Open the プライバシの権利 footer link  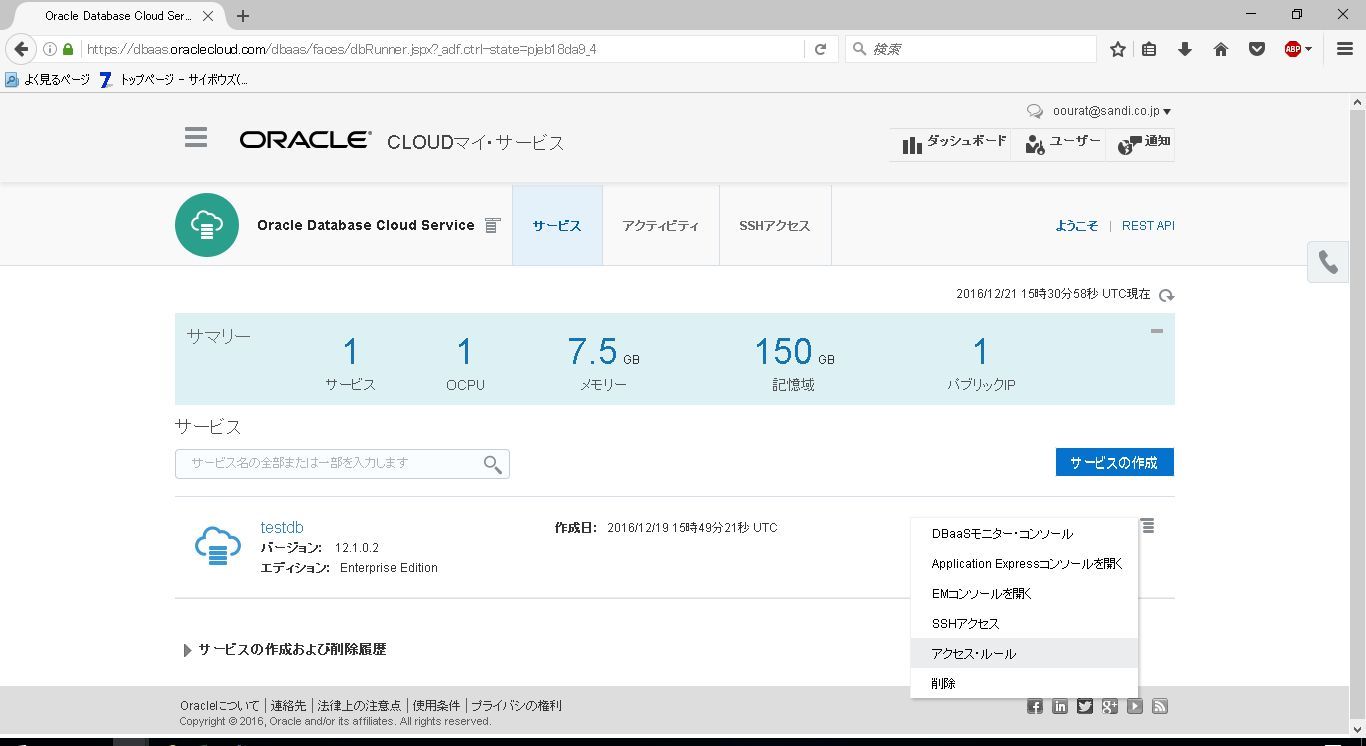516,706
